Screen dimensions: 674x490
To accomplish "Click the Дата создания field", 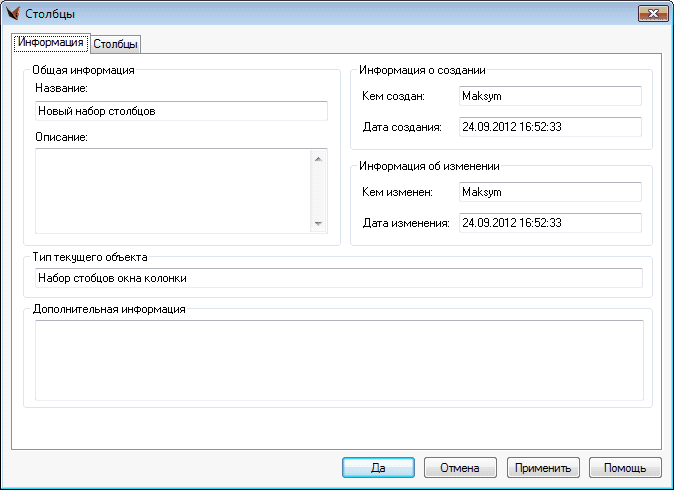I will point(548,127).
